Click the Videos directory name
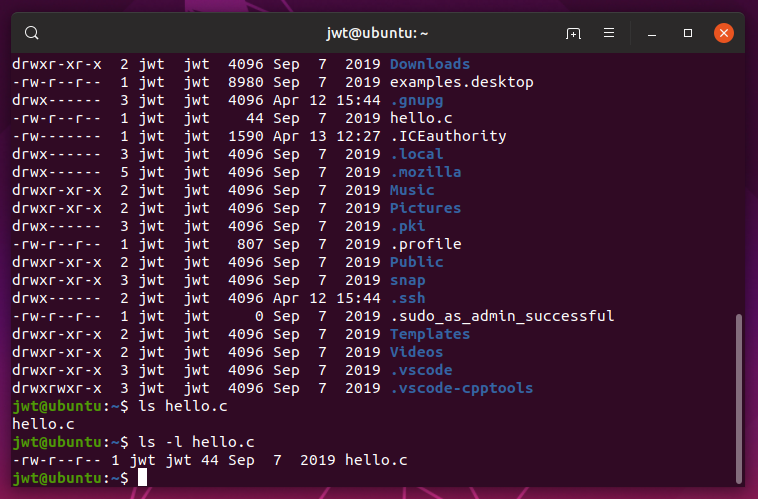The height and width of the screenshot is (499, 758). (x=416, y=352)
